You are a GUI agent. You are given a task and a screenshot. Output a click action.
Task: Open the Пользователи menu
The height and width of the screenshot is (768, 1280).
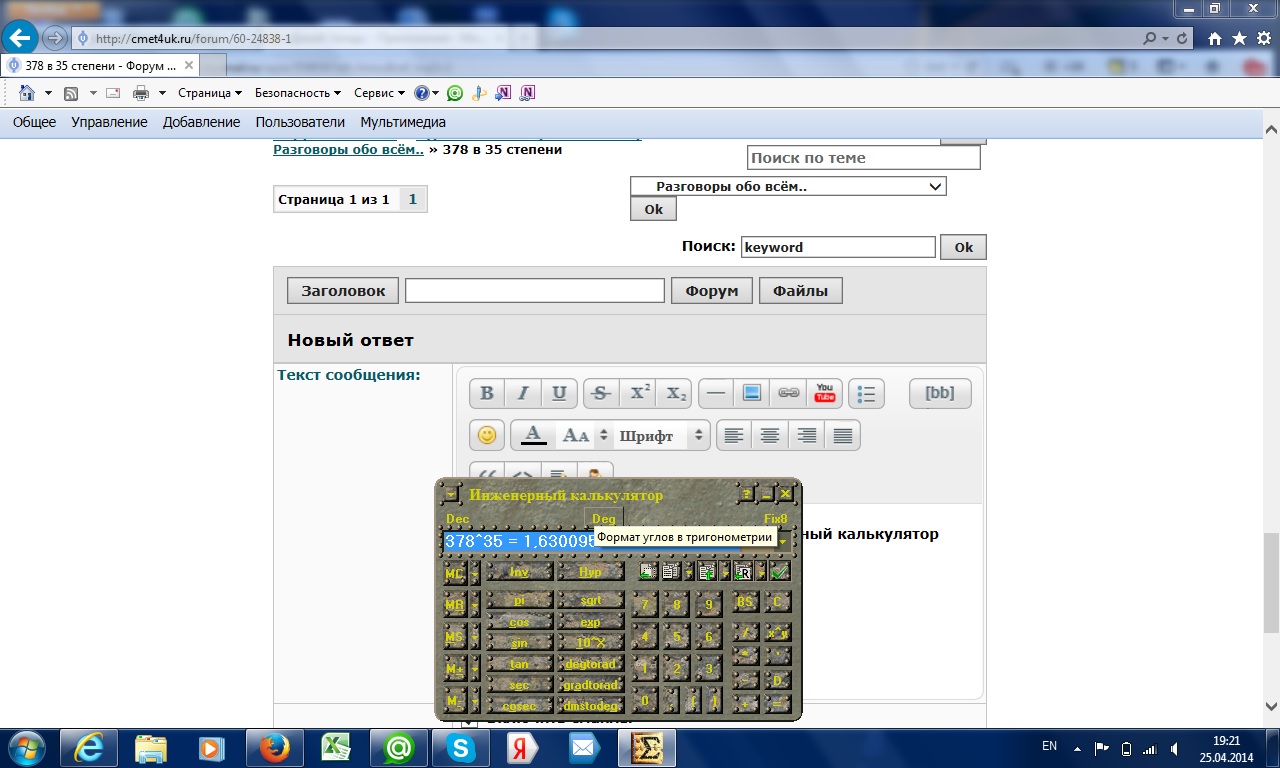click(300, 122)
